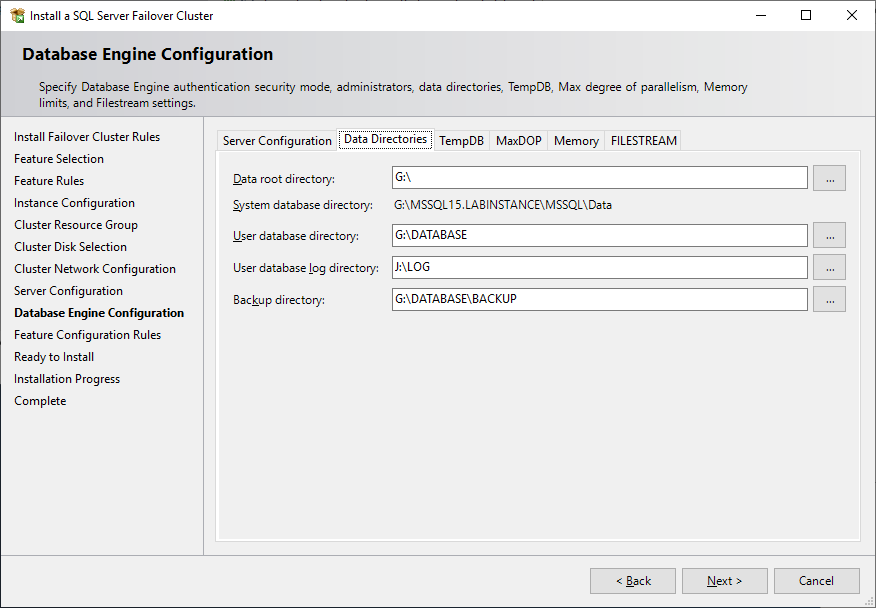Click into the Data root directory field
The image size is (876, 608).
pyautogui.click(x=599, y=178)
